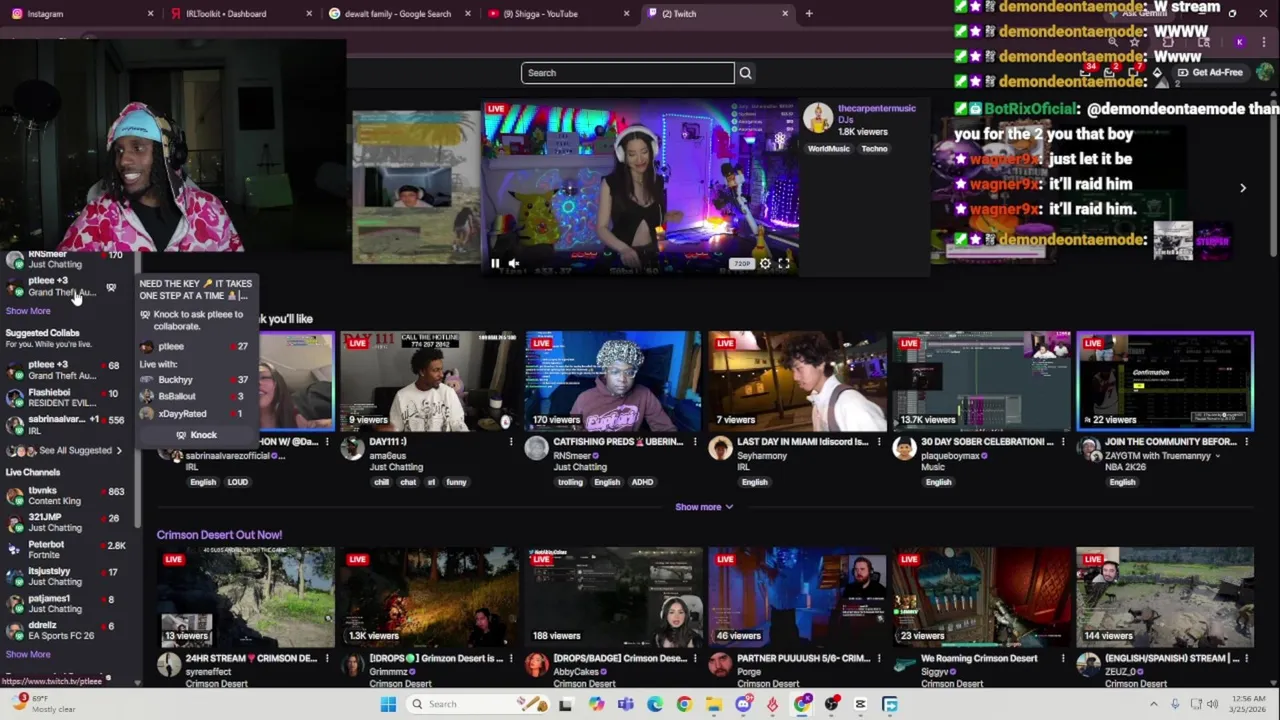Click xDayyRated in Live with list
This screenshot has height=720, width=1280.
(x=195, y=414)
